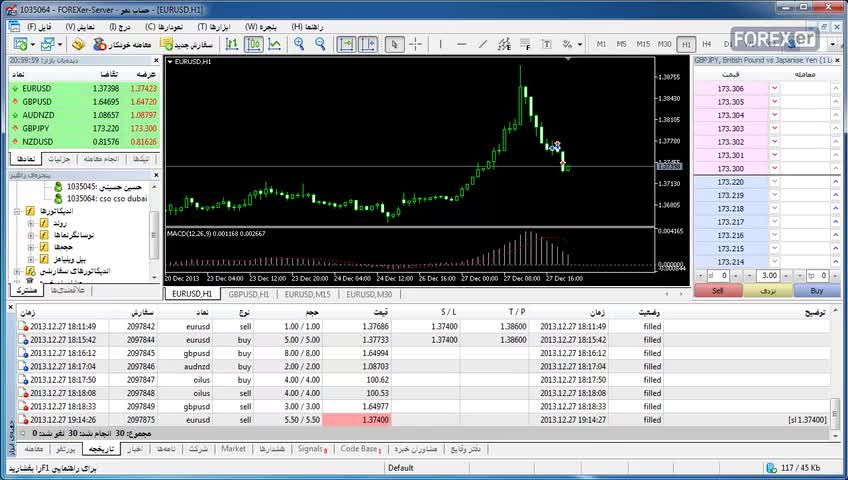Toggle chart auto scroll icon

tap(346, 44)
